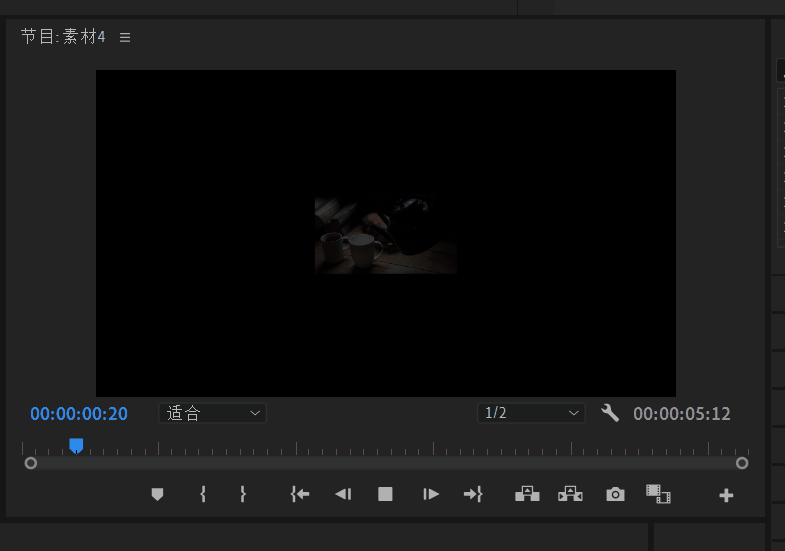Click the blue playhead on the time ruler
The width and height of the screenshot is (785, 551).
pos(76,445)
